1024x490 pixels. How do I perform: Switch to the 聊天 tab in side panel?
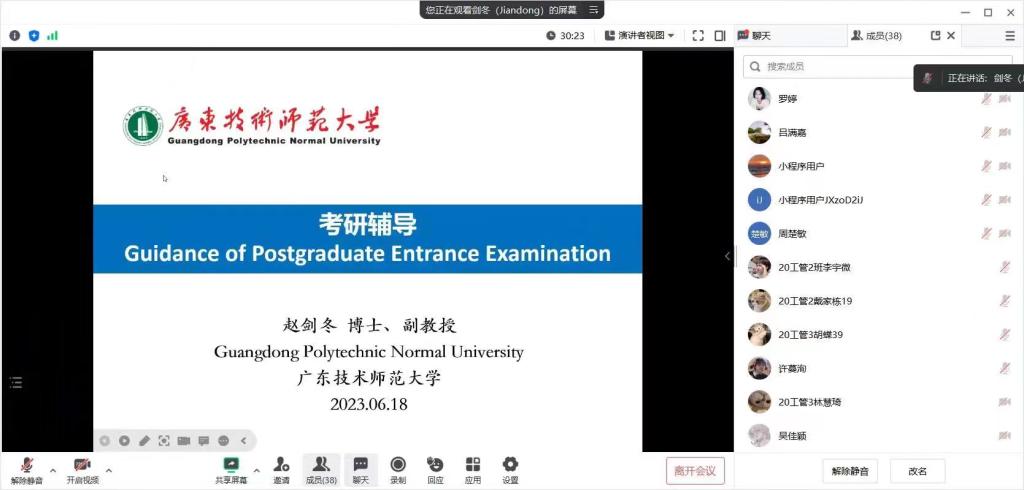pos(755,35)
